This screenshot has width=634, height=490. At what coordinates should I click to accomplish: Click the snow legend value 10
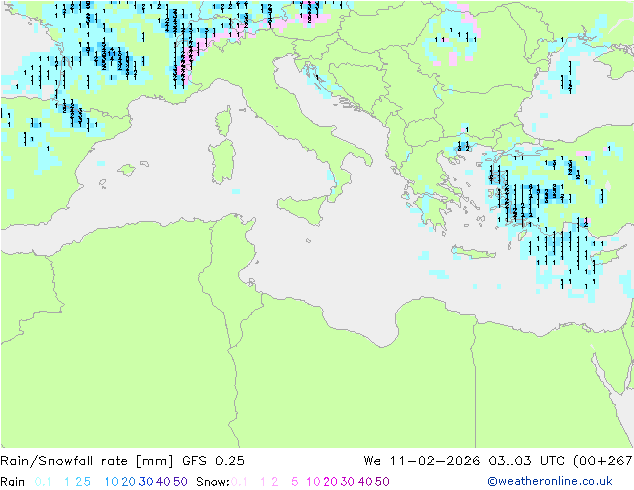(313, 482)
